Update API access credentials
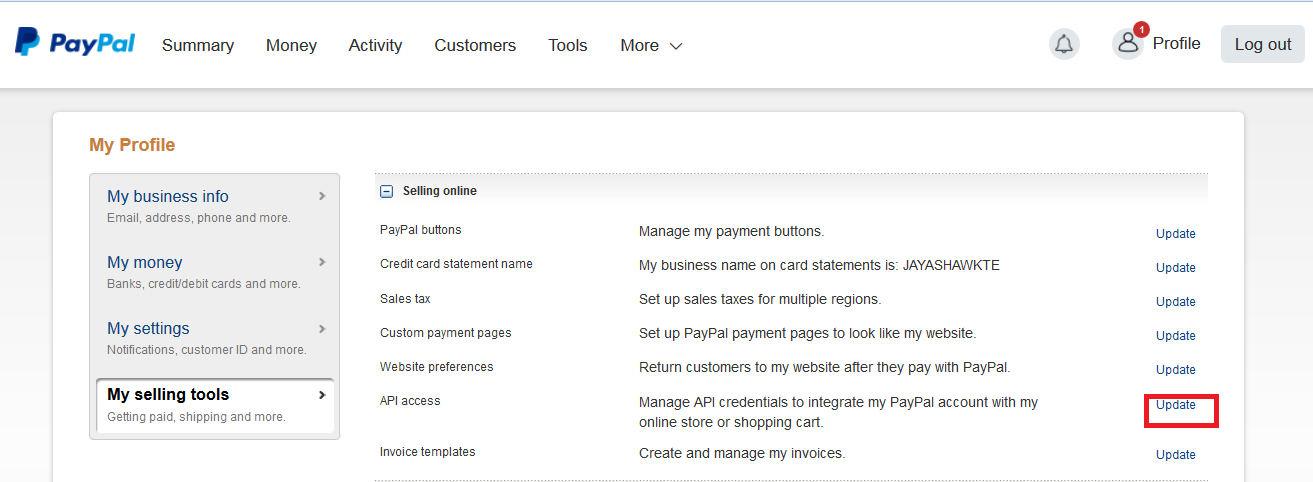This screenshot has width=1313, height=482. pos(1175,405)
